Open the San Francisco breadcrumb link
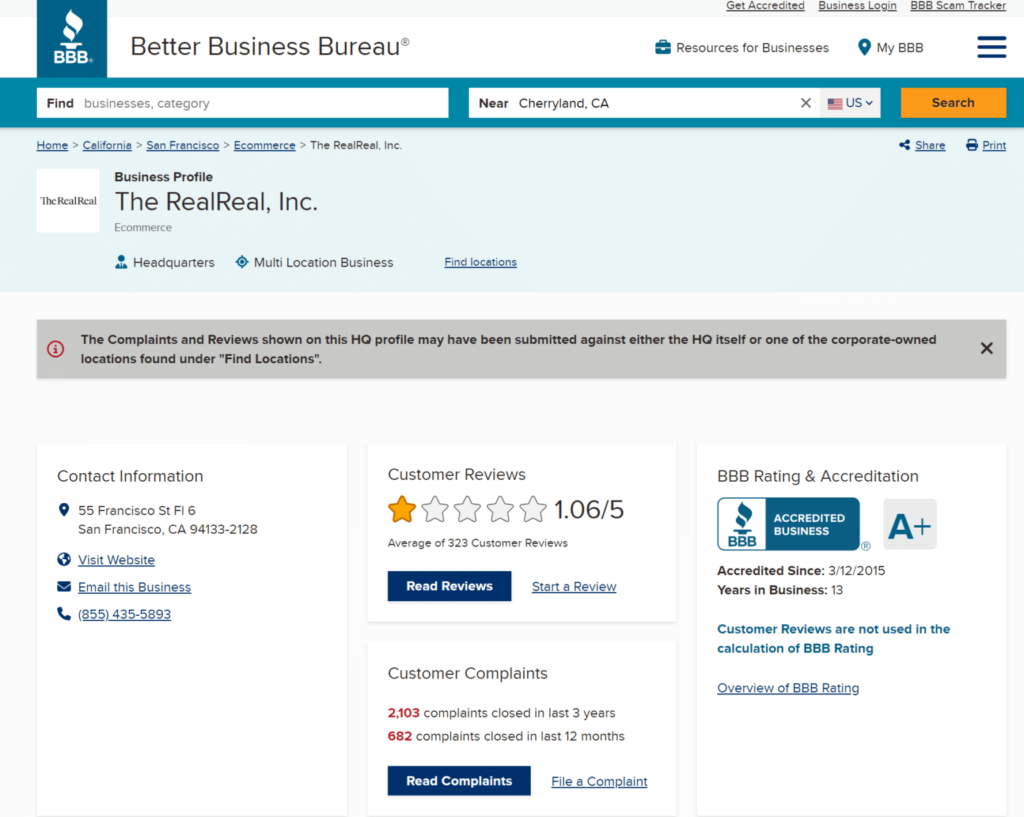Image resolution: width=1024 pixels, height=817 pixels. tap(182, 145)
